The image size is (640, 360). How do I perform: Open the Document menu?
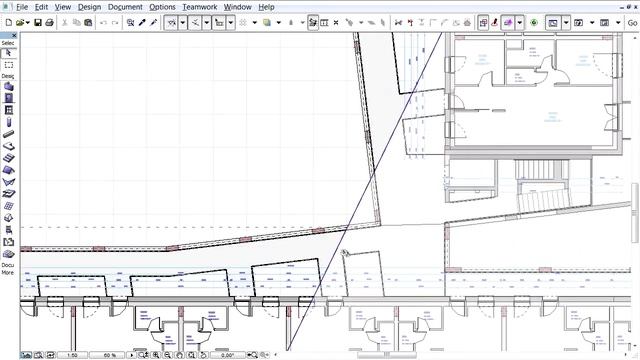click(x=125, y=7)
